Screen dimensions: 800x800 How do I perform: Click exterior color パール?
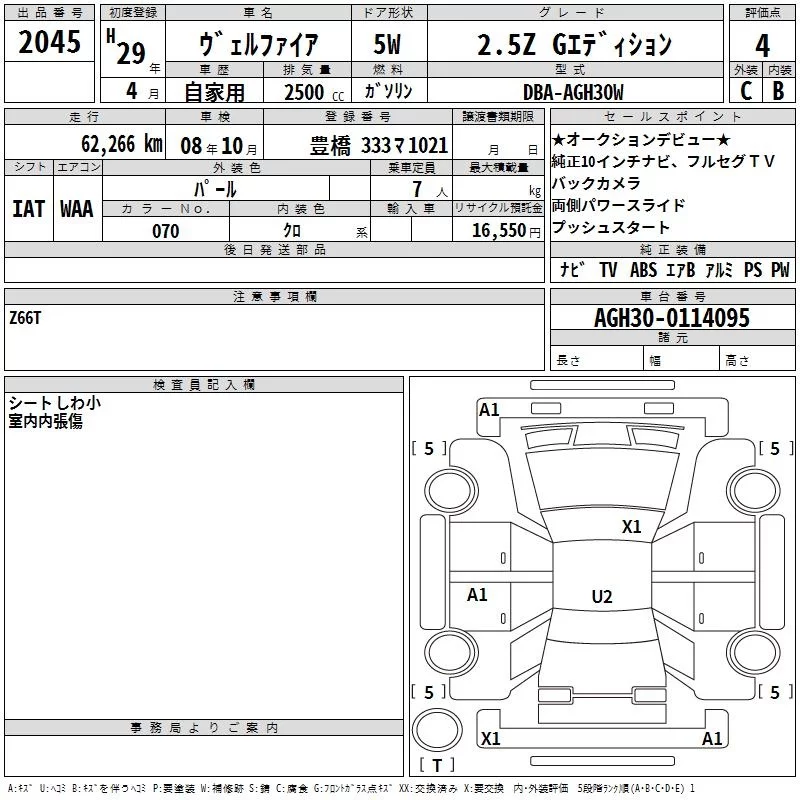215,189
